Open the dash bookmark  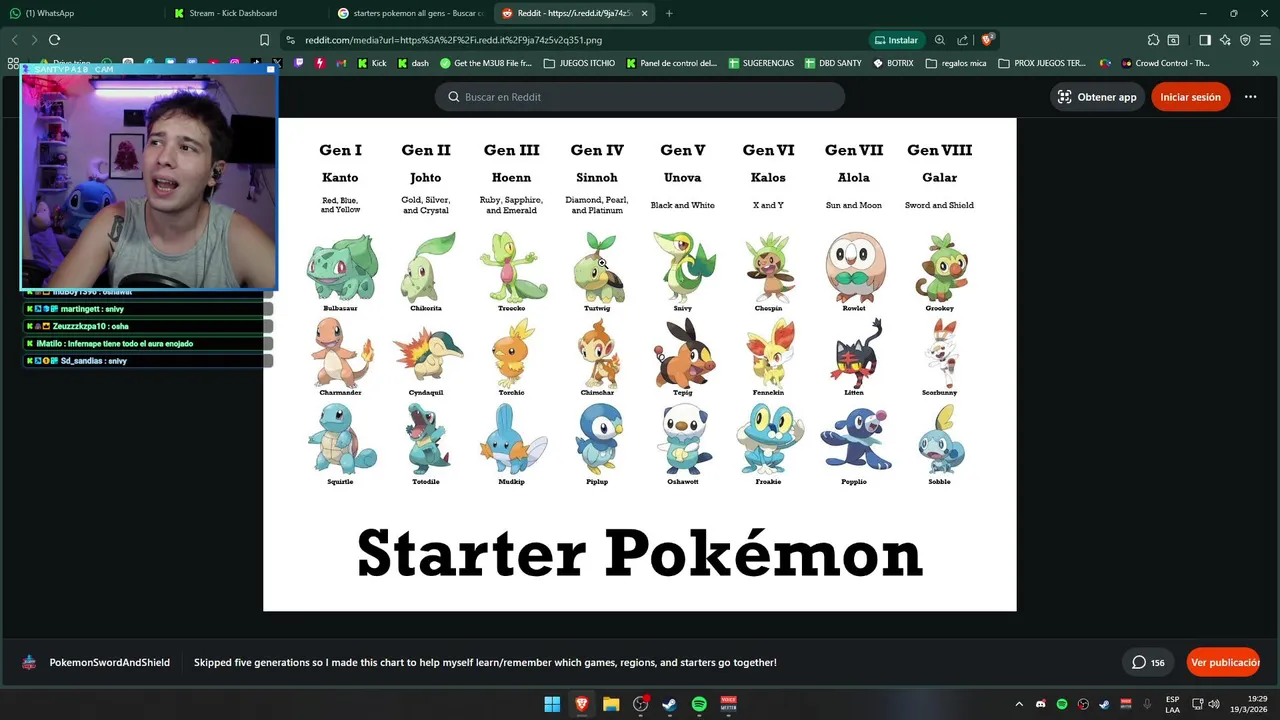[414, 63]
